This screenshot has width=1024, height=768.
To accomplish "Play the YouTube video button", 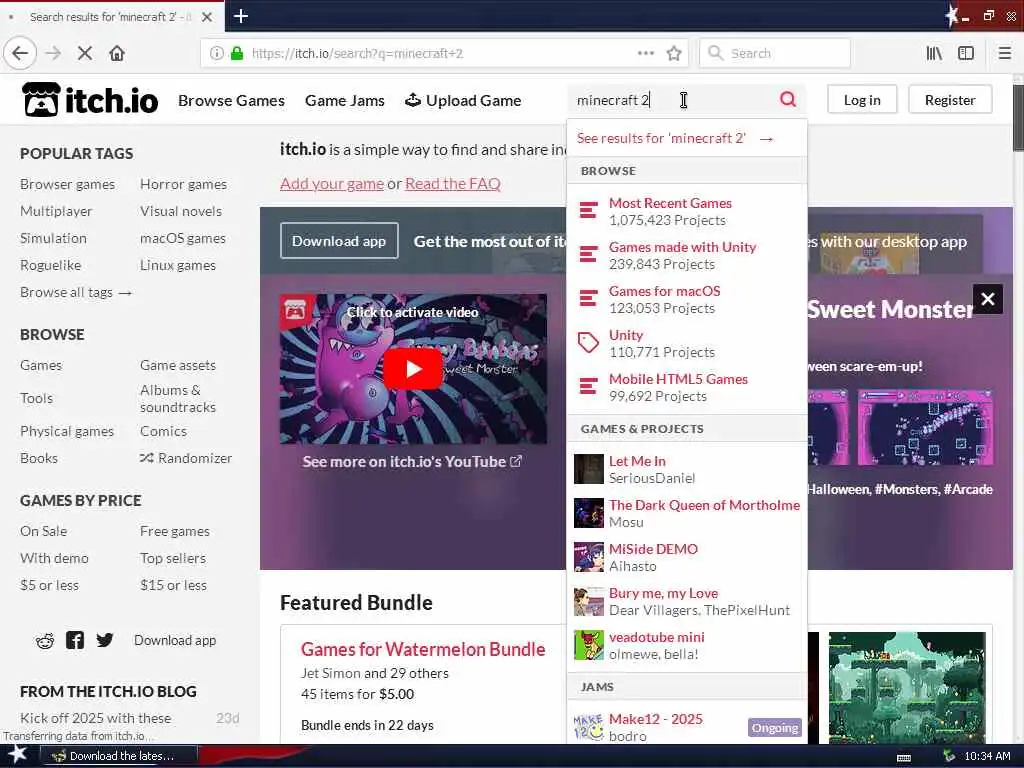I will tap(413, 369).
